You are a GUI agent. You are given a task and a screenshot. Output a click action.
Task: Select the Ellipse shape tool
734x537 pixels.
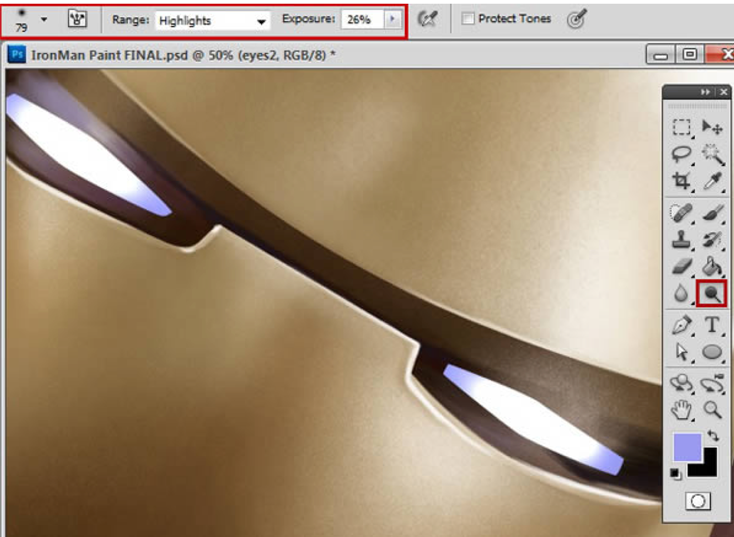[712, 352]
